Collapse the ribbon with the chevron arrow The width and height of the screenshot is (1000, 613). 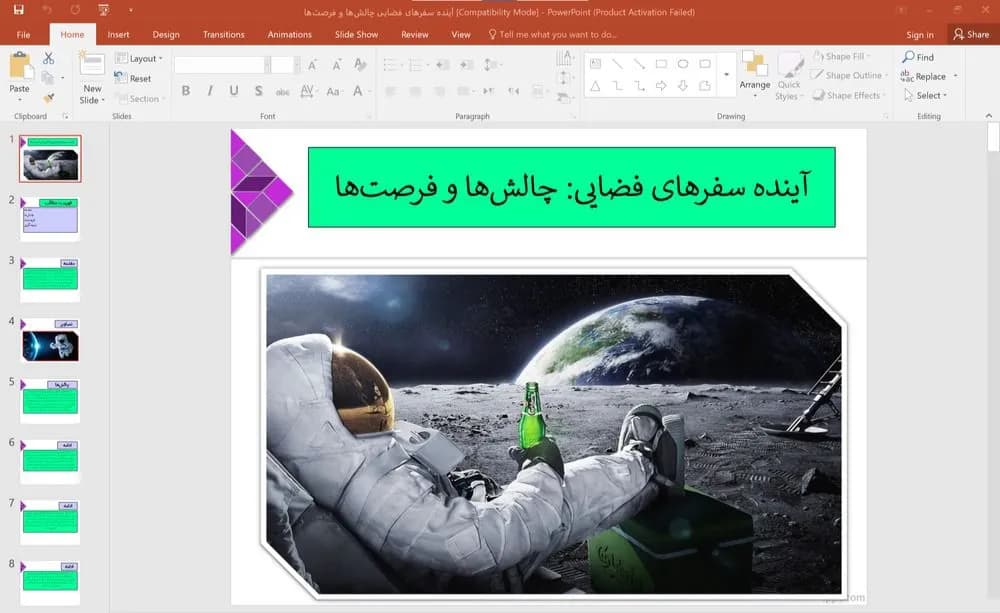coord(989,115)
